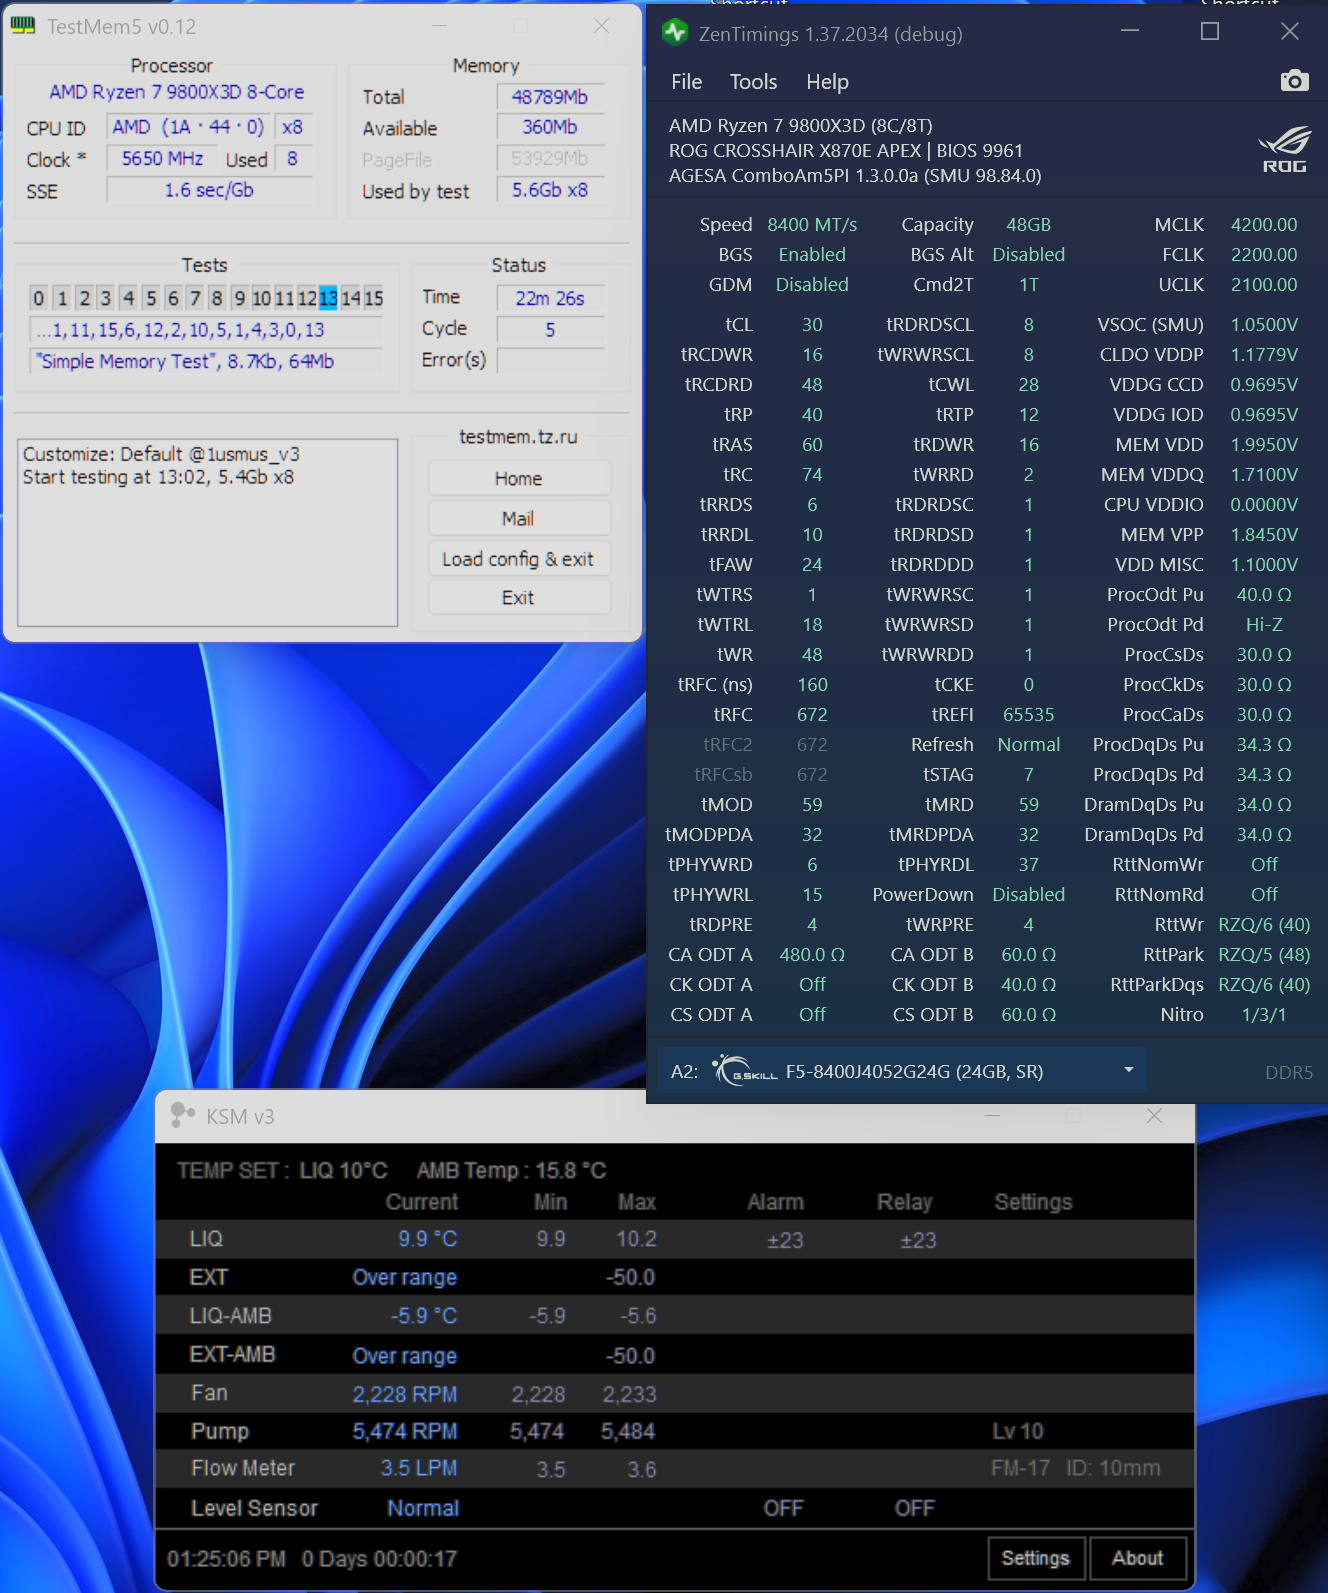Click the LIQ current 9.9 °C reading

428,1239
